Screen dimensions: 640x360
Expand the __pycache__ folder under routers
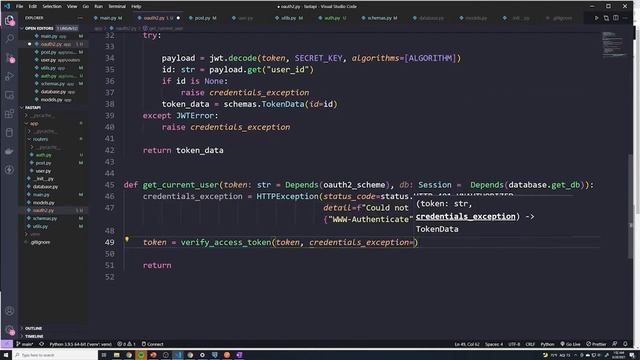pos(47,147)
